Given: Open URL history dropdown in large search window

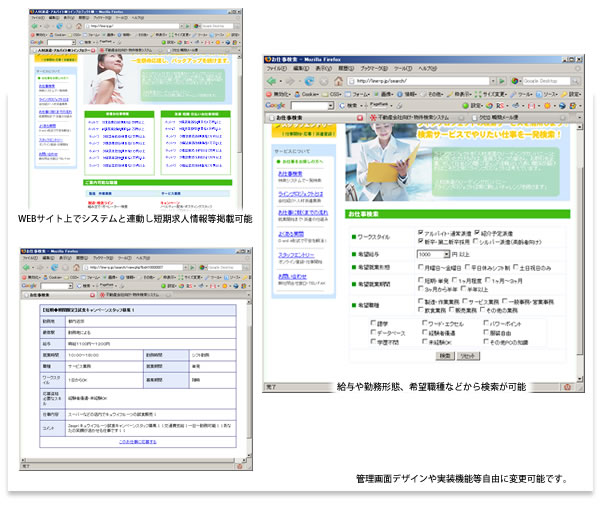Looking at the screenshot, I should [493, 81].
